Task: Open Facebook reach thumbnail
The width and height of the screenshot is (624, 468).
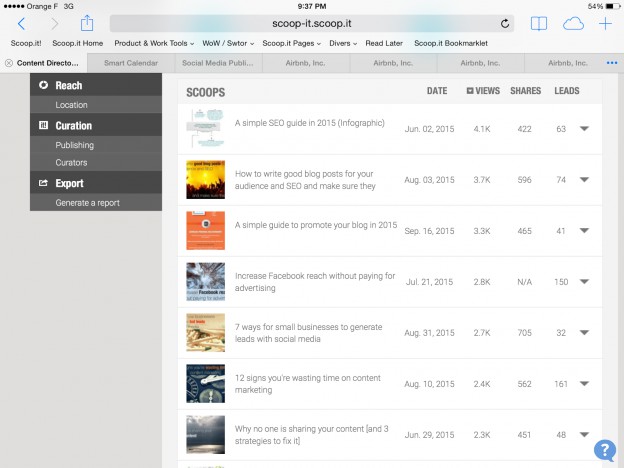Action: (205, 281)
